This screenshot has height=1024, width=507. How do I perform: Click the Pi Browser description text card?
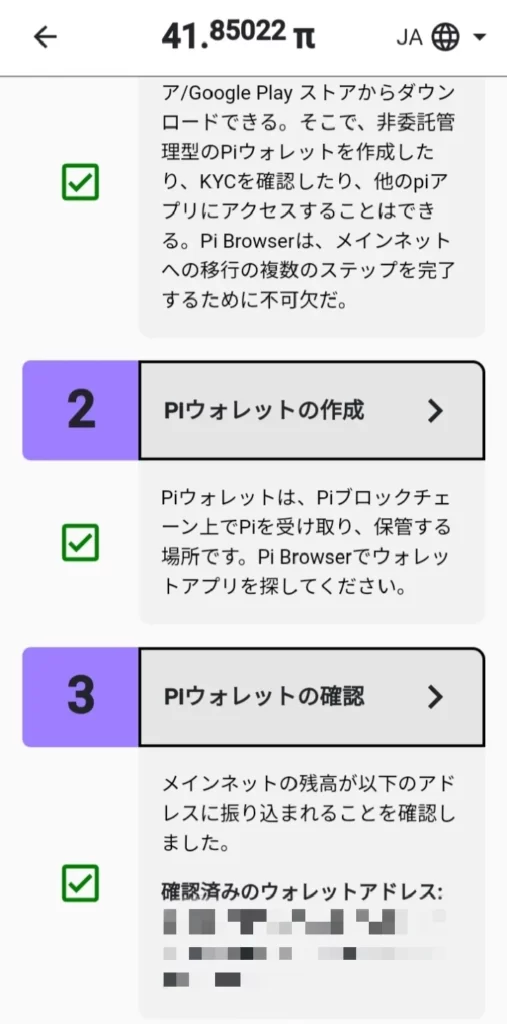(x=312, y=207)
